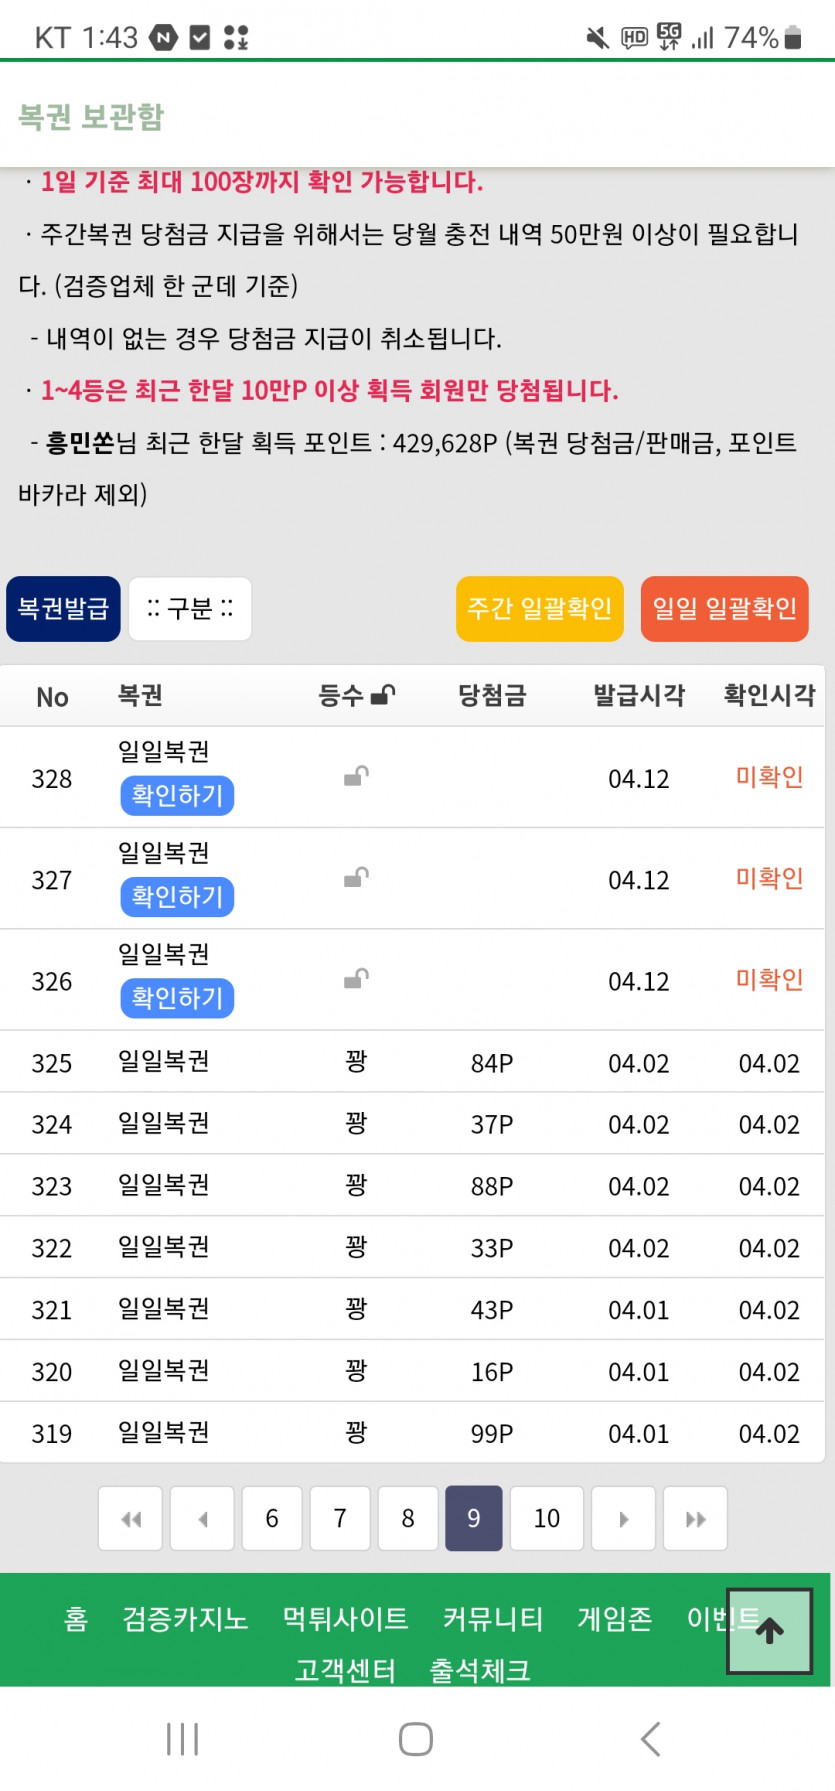This screenshot has width=835, height=1791.
Task: Tap the orange 일일 일괄확인 button
Action: tap(724, 609)
